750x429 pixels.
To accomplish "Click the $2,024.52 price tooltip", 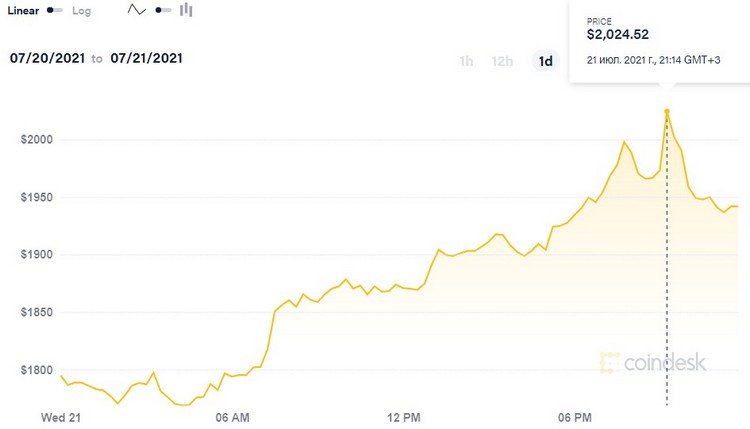I will (x=659, y=38).
